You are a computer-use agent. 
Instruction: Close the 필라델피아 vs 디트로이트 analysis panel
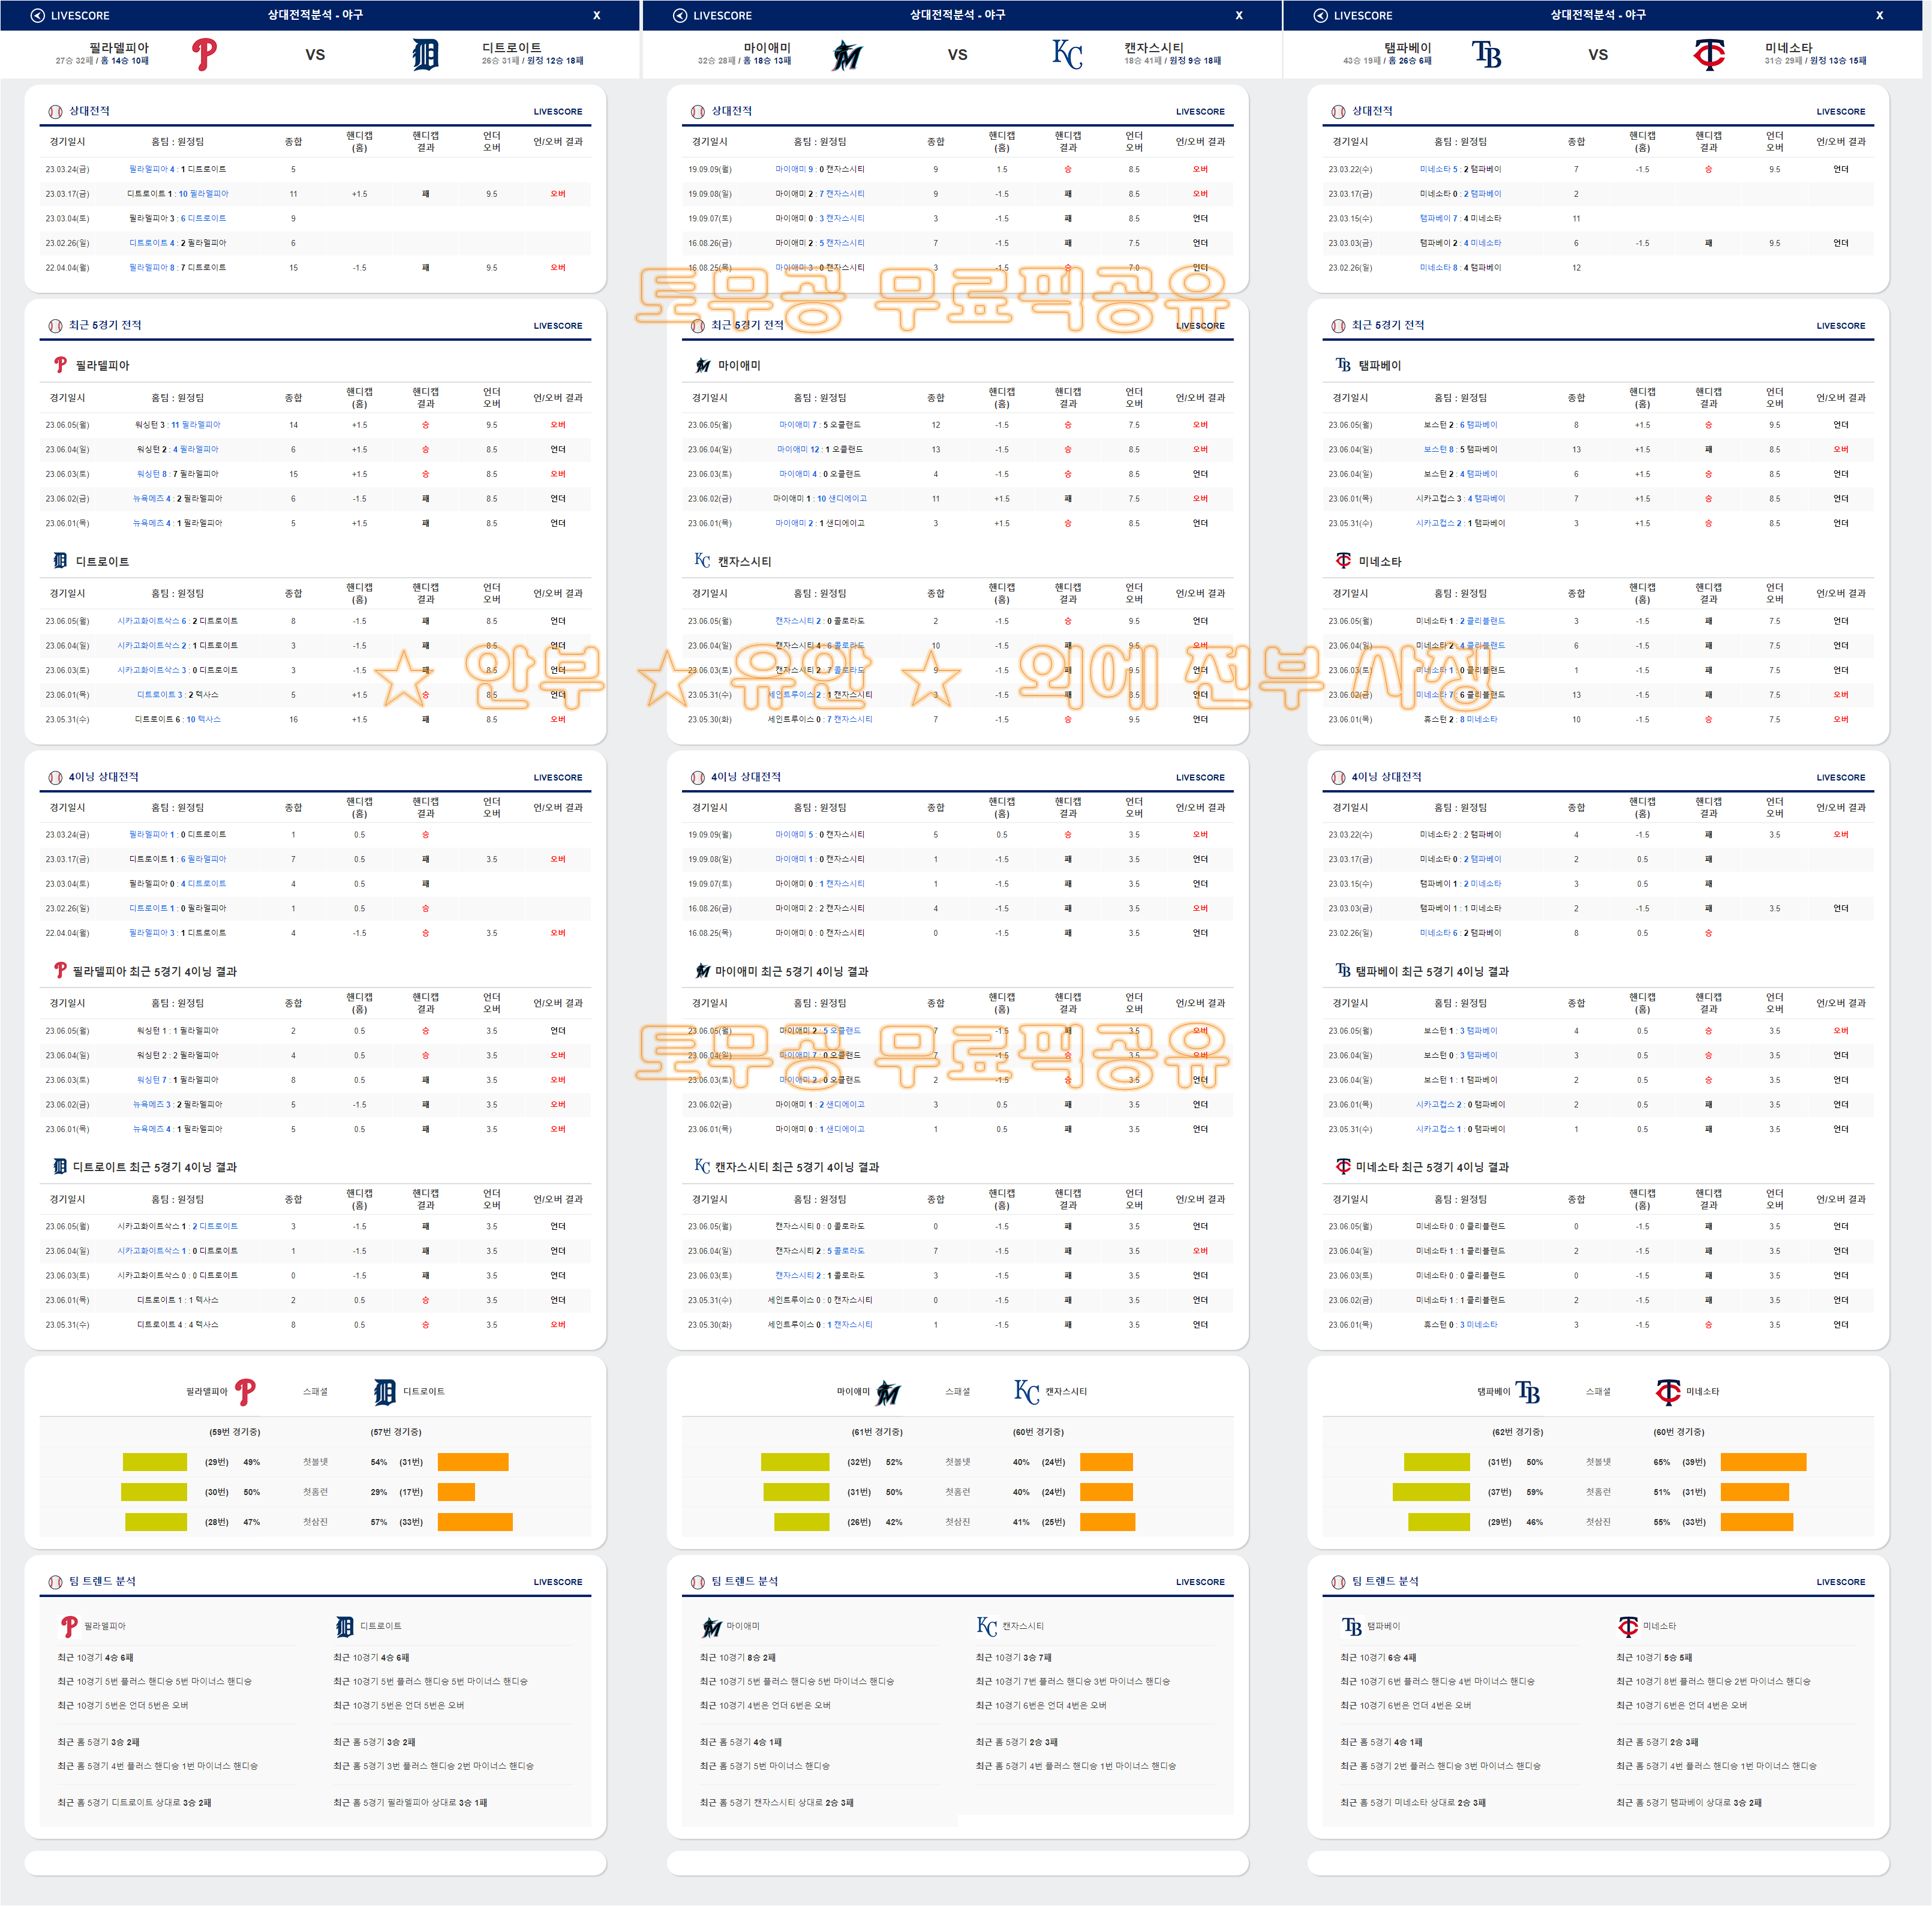[597, 15]
